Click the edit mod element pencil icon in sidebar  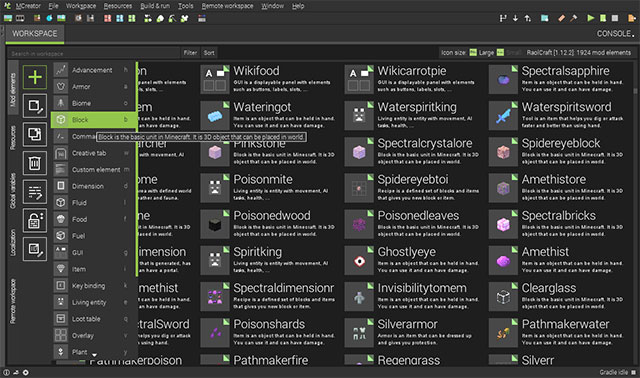tap(35, 106)
